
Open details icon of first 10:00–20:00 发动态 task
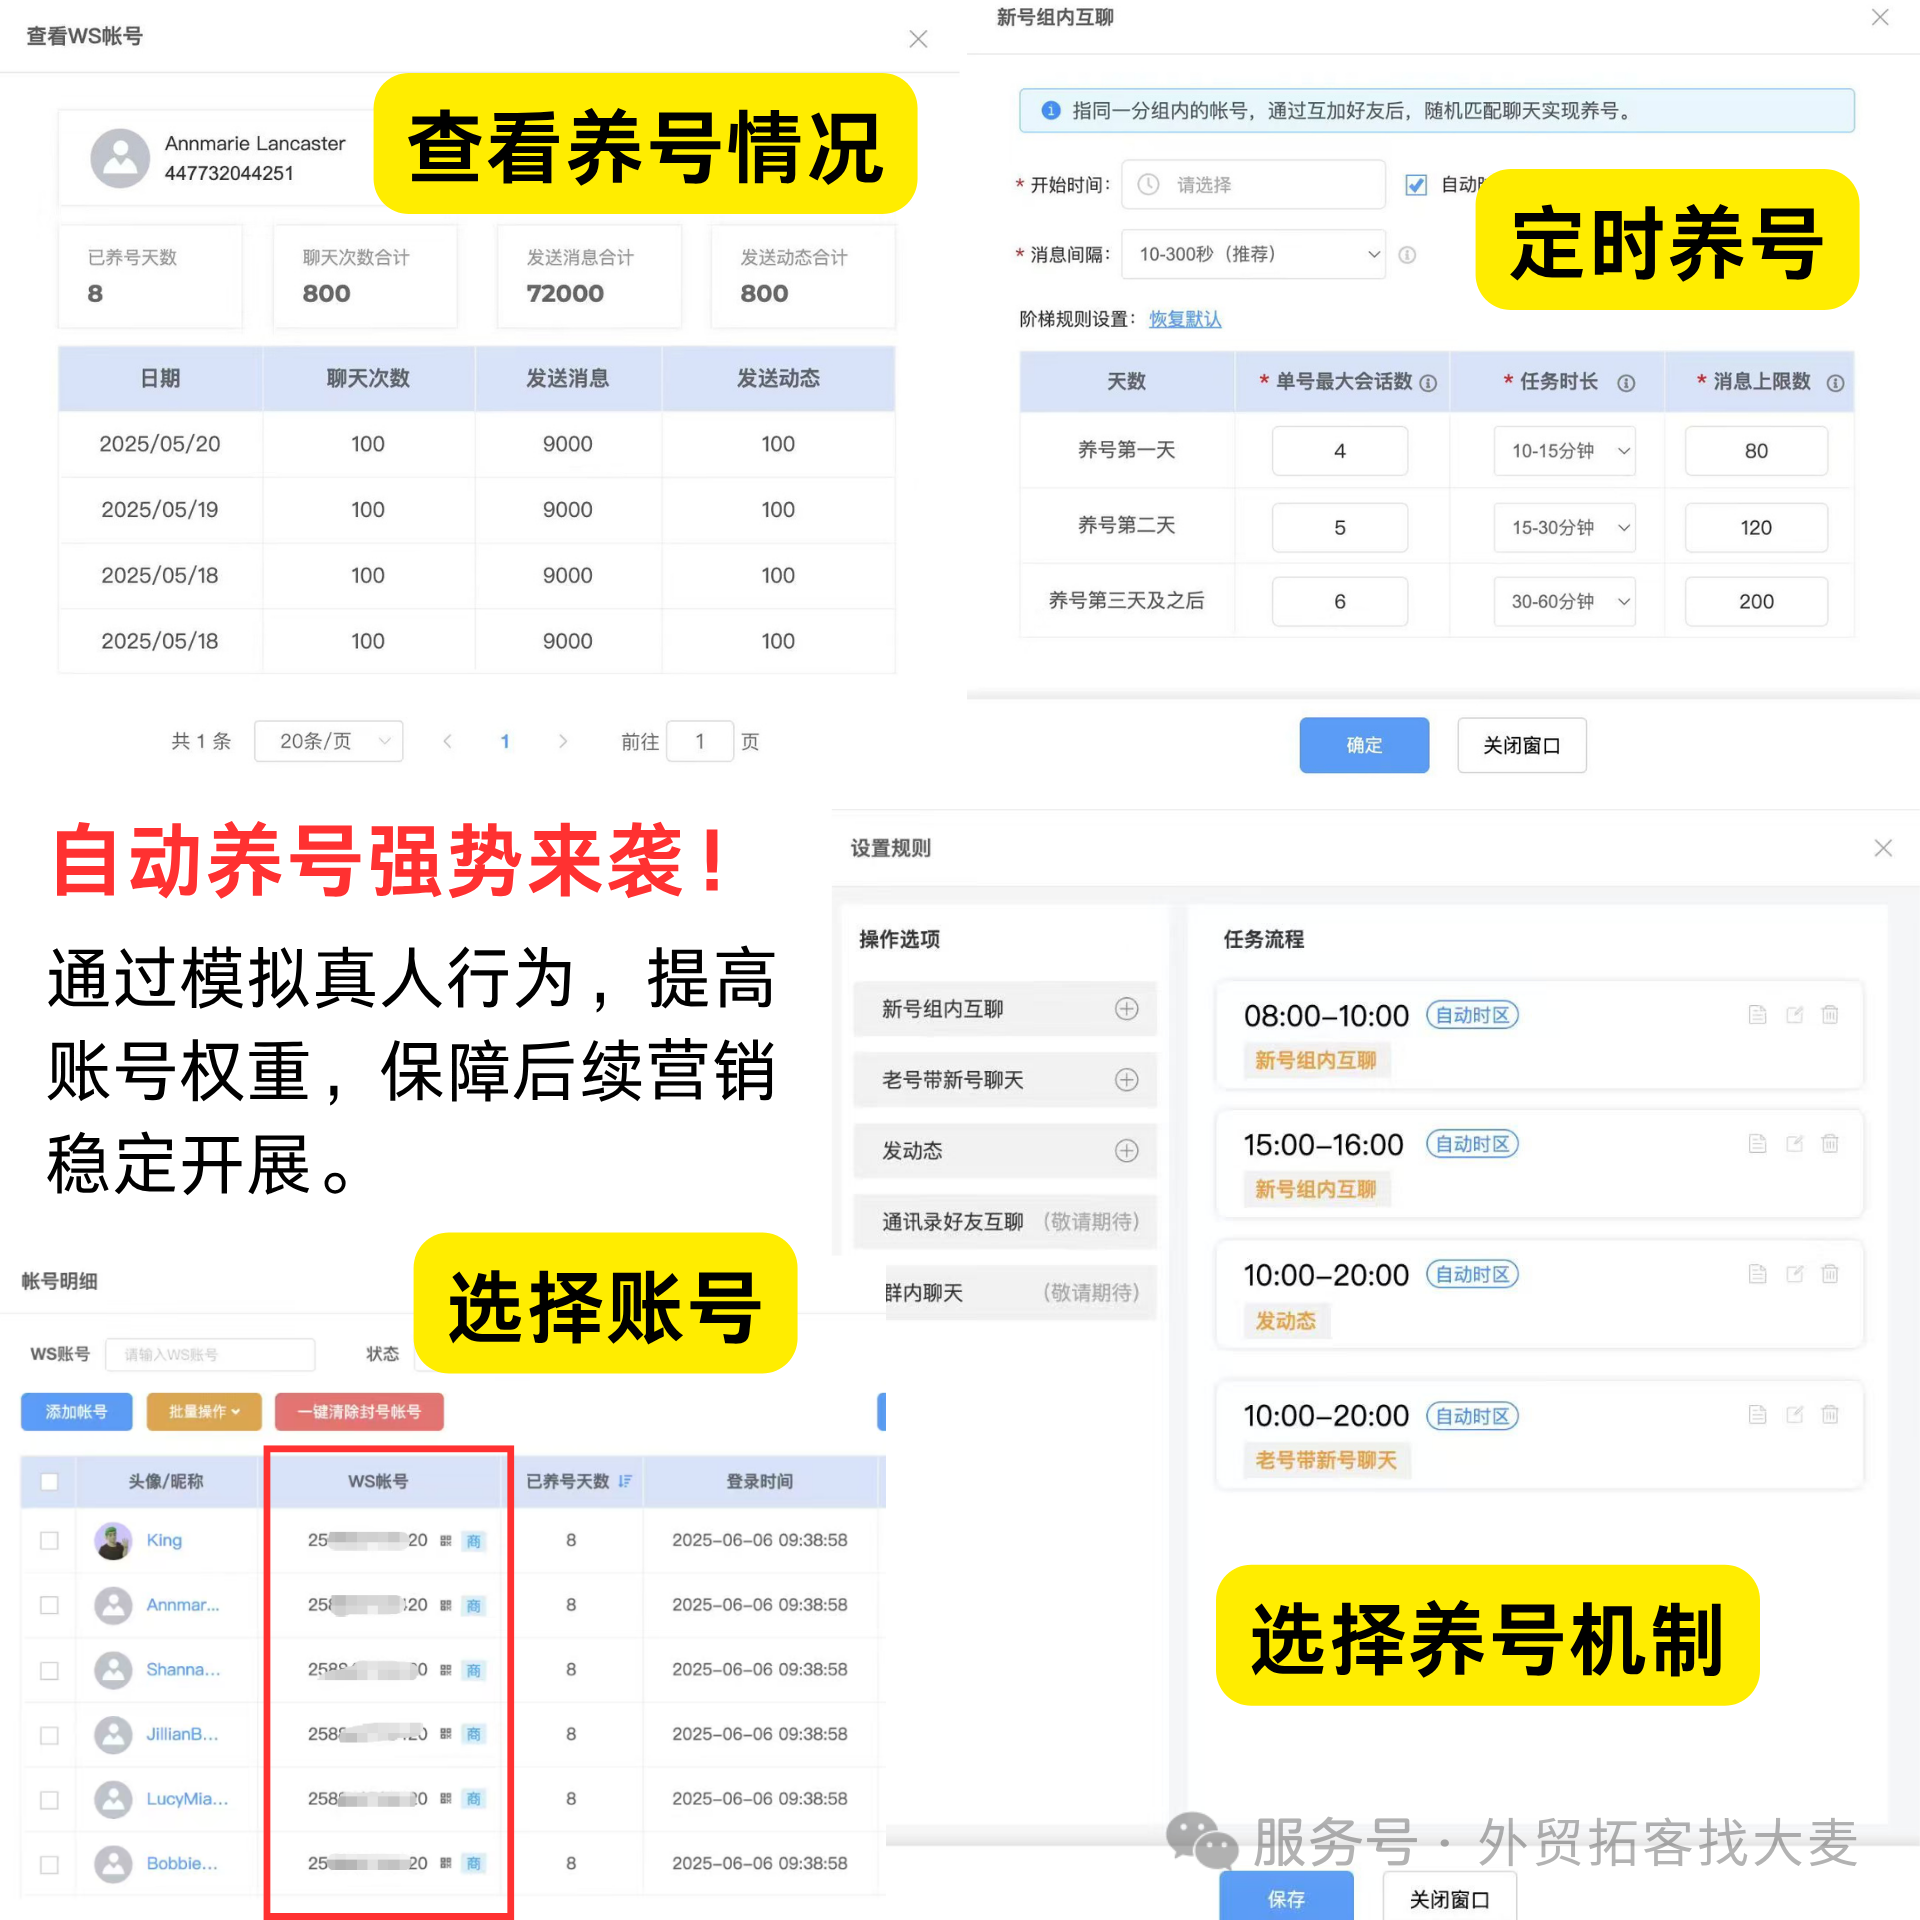(1757, 1273)
